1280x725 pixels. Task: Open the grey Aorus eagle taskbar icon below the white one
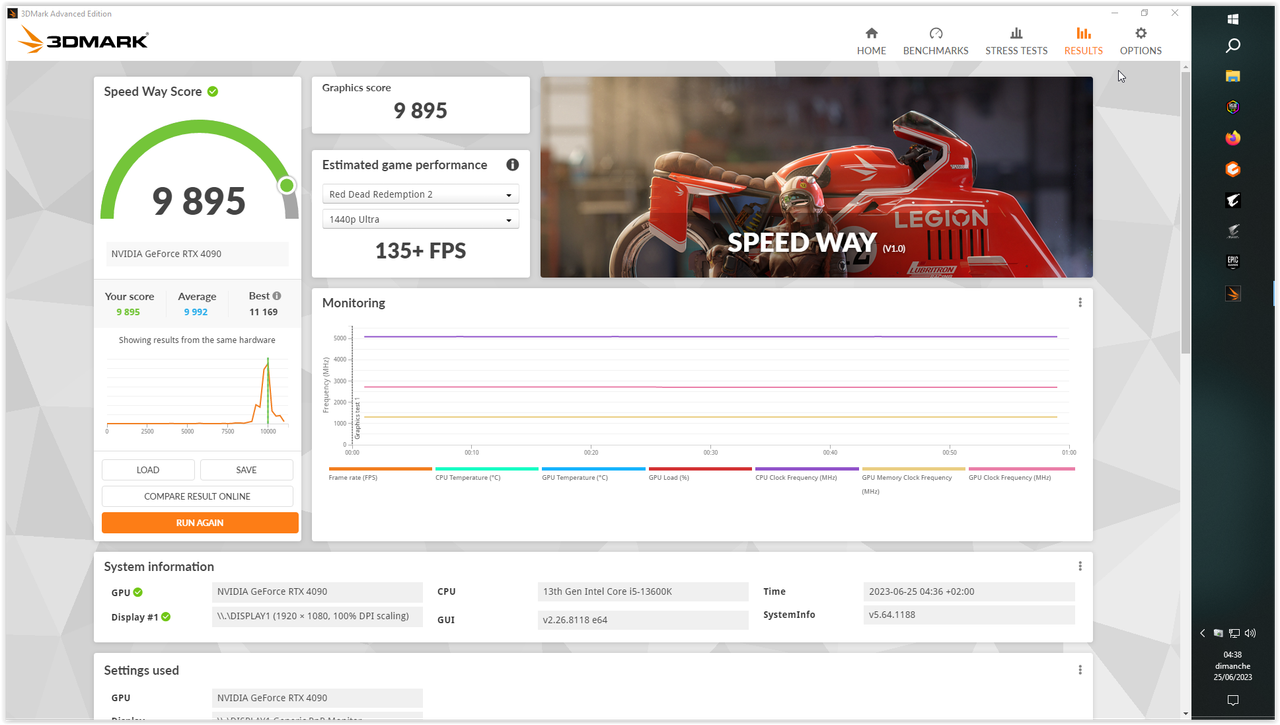(x=1233, y=232)
